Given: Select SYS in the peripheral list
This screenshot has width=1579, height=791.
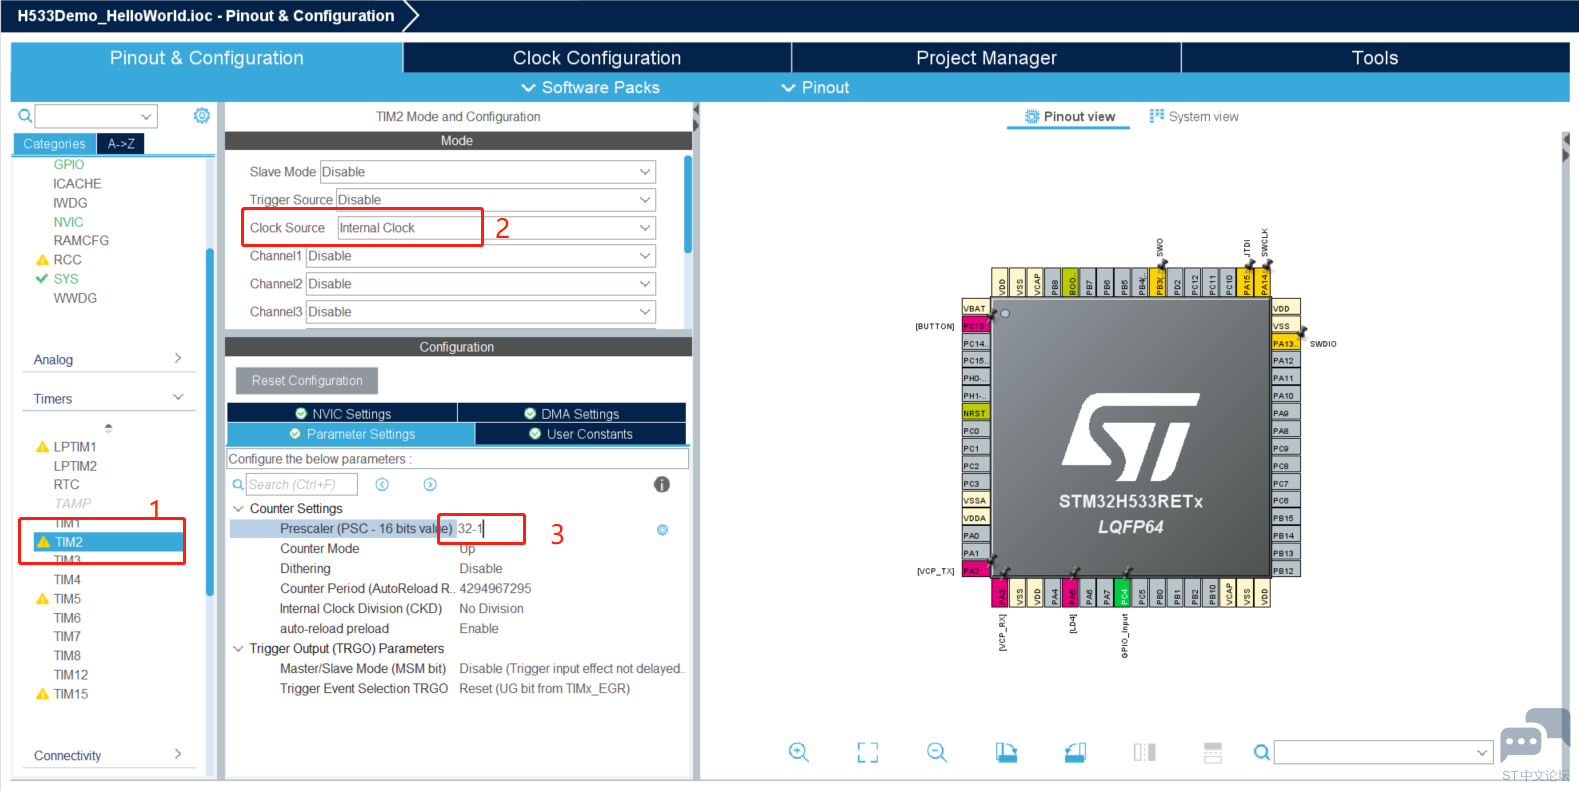Looking at the screenshot, I should point(65,279).
